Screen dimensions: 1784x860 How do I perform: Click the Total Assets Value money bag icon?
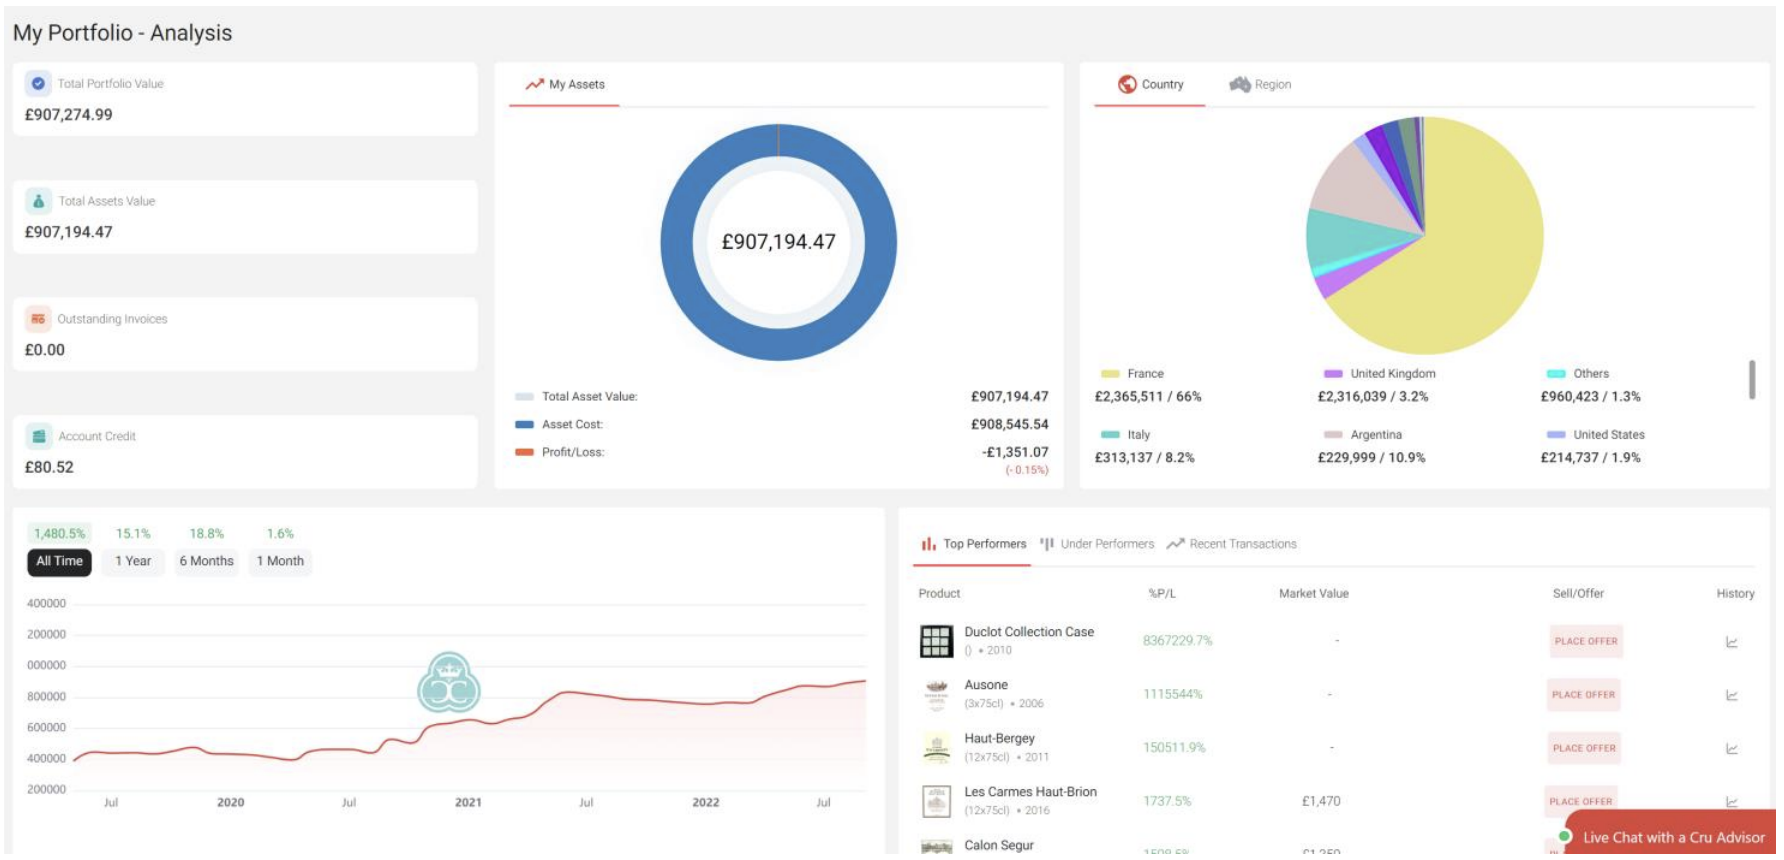tap(38, 201)
